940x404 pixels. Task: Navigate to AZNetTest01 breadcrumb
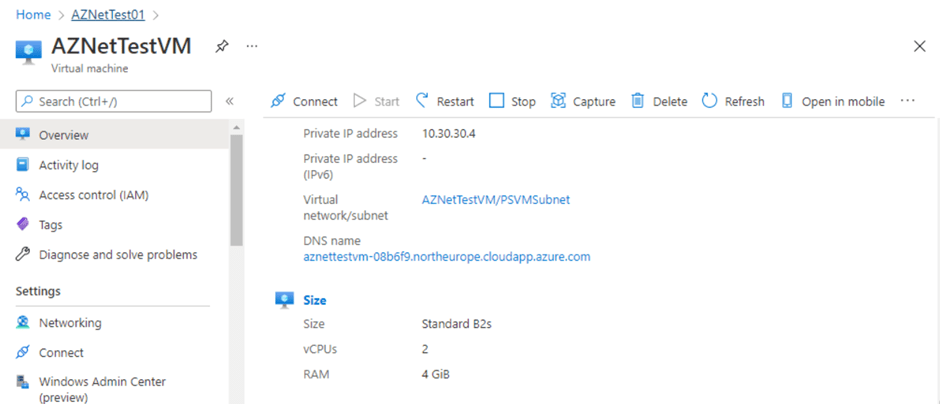coord(108,15)
